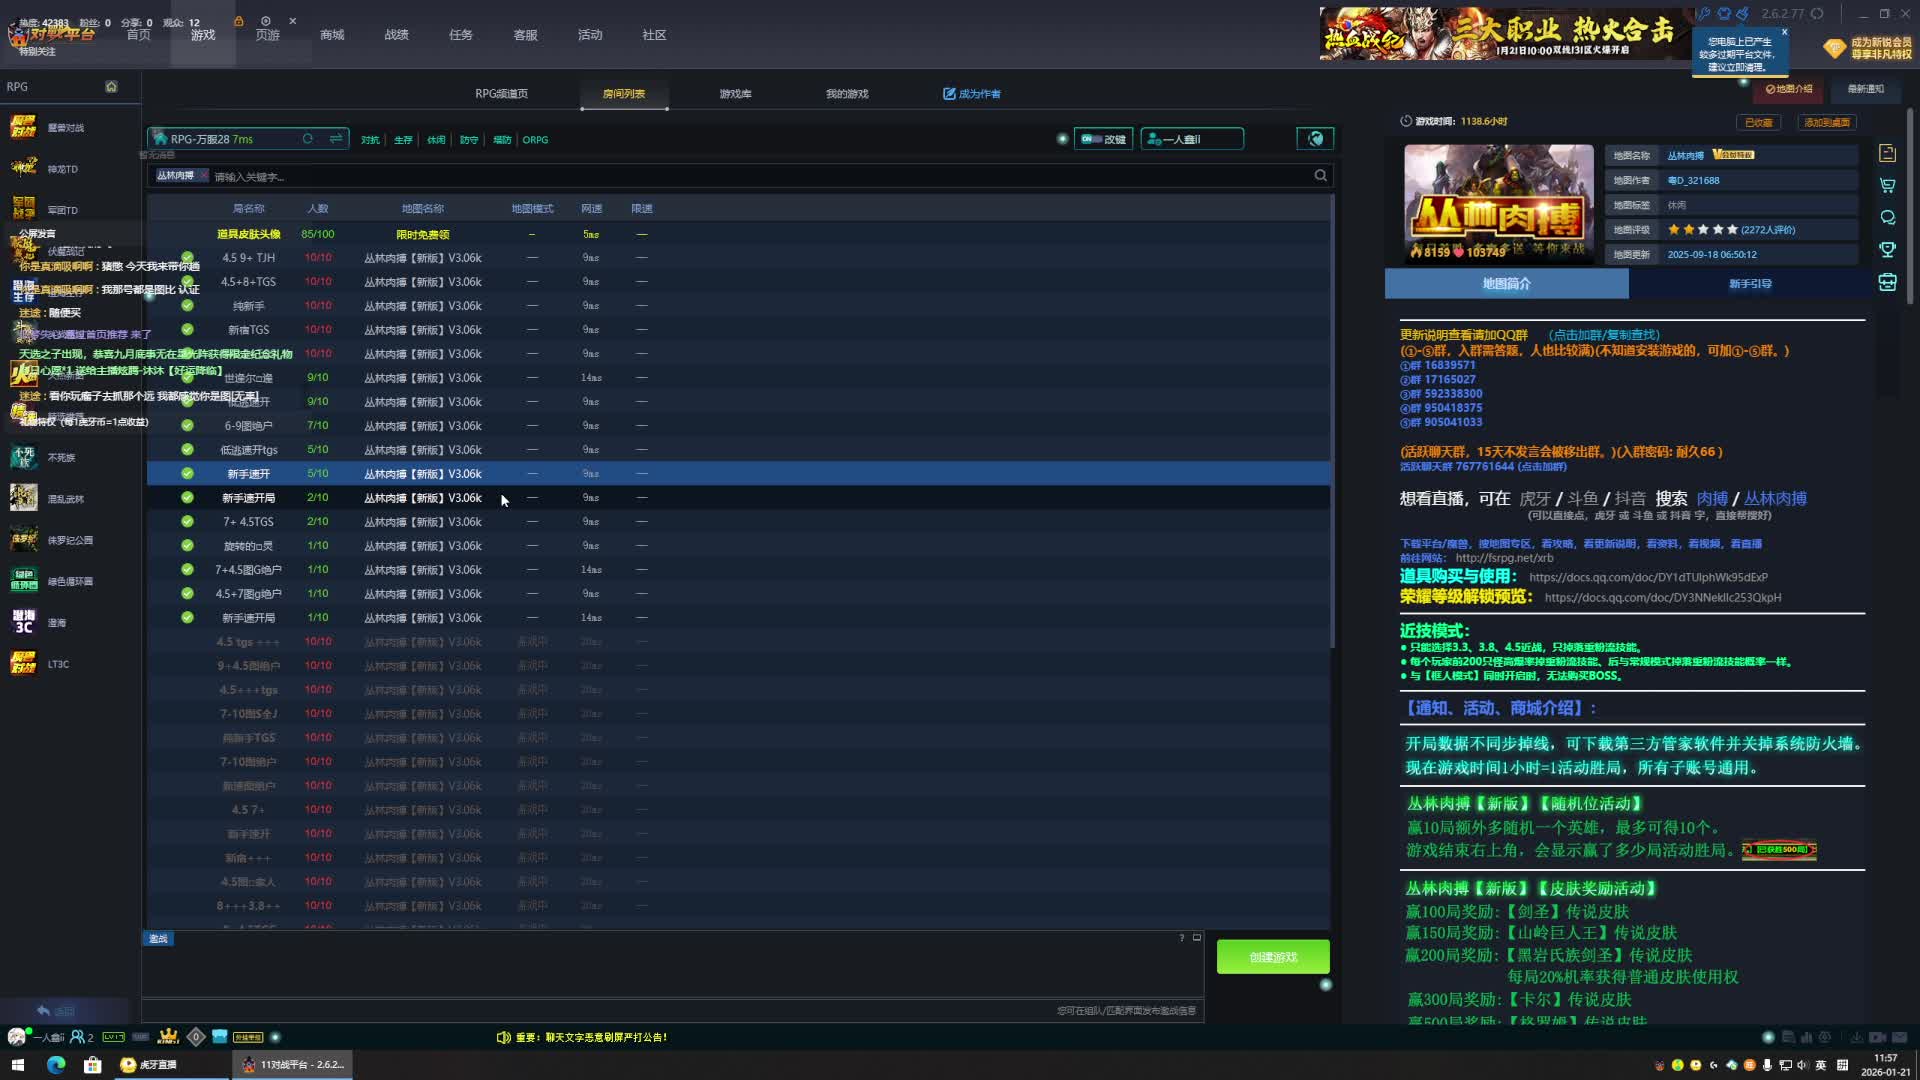Click the server switch arrows icon
The width and height of the screenshot is (1920, 1080).
coord(336,139)
